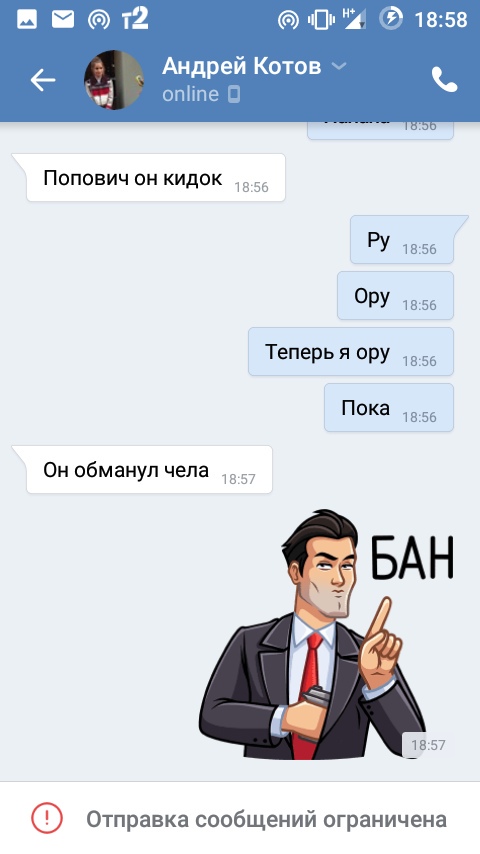
Task: Start a voice call with Андрей Котов
Action: pyautogui.click(x=445, y=80)
